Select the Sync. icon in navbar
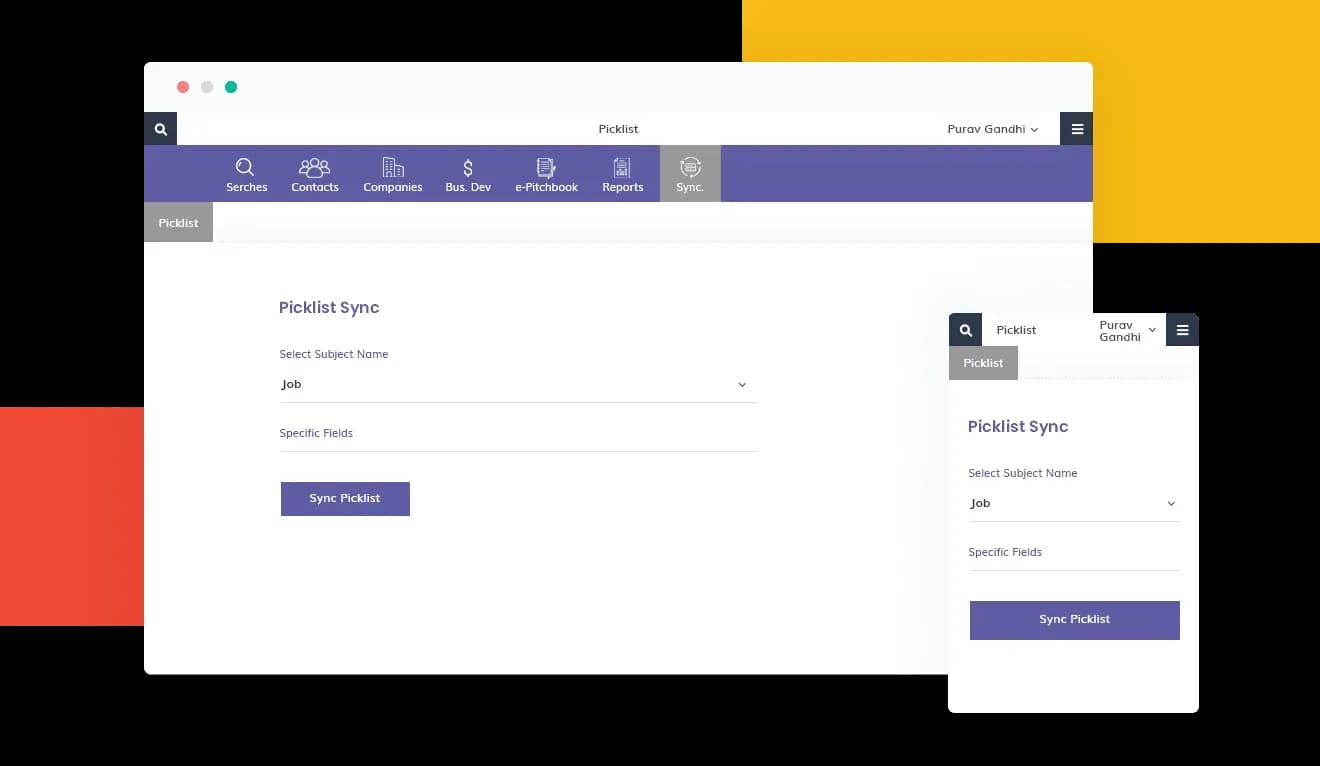Viewport: 1320px width, 766px height. (690, 167)
